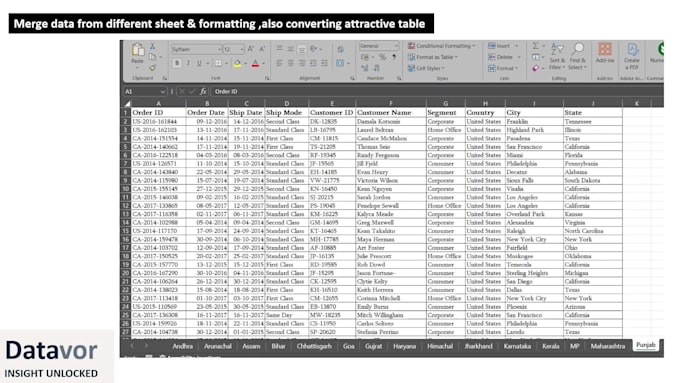Open the General number format dropdown
Screen dimensions: 680x383
[x=396, y=46]
